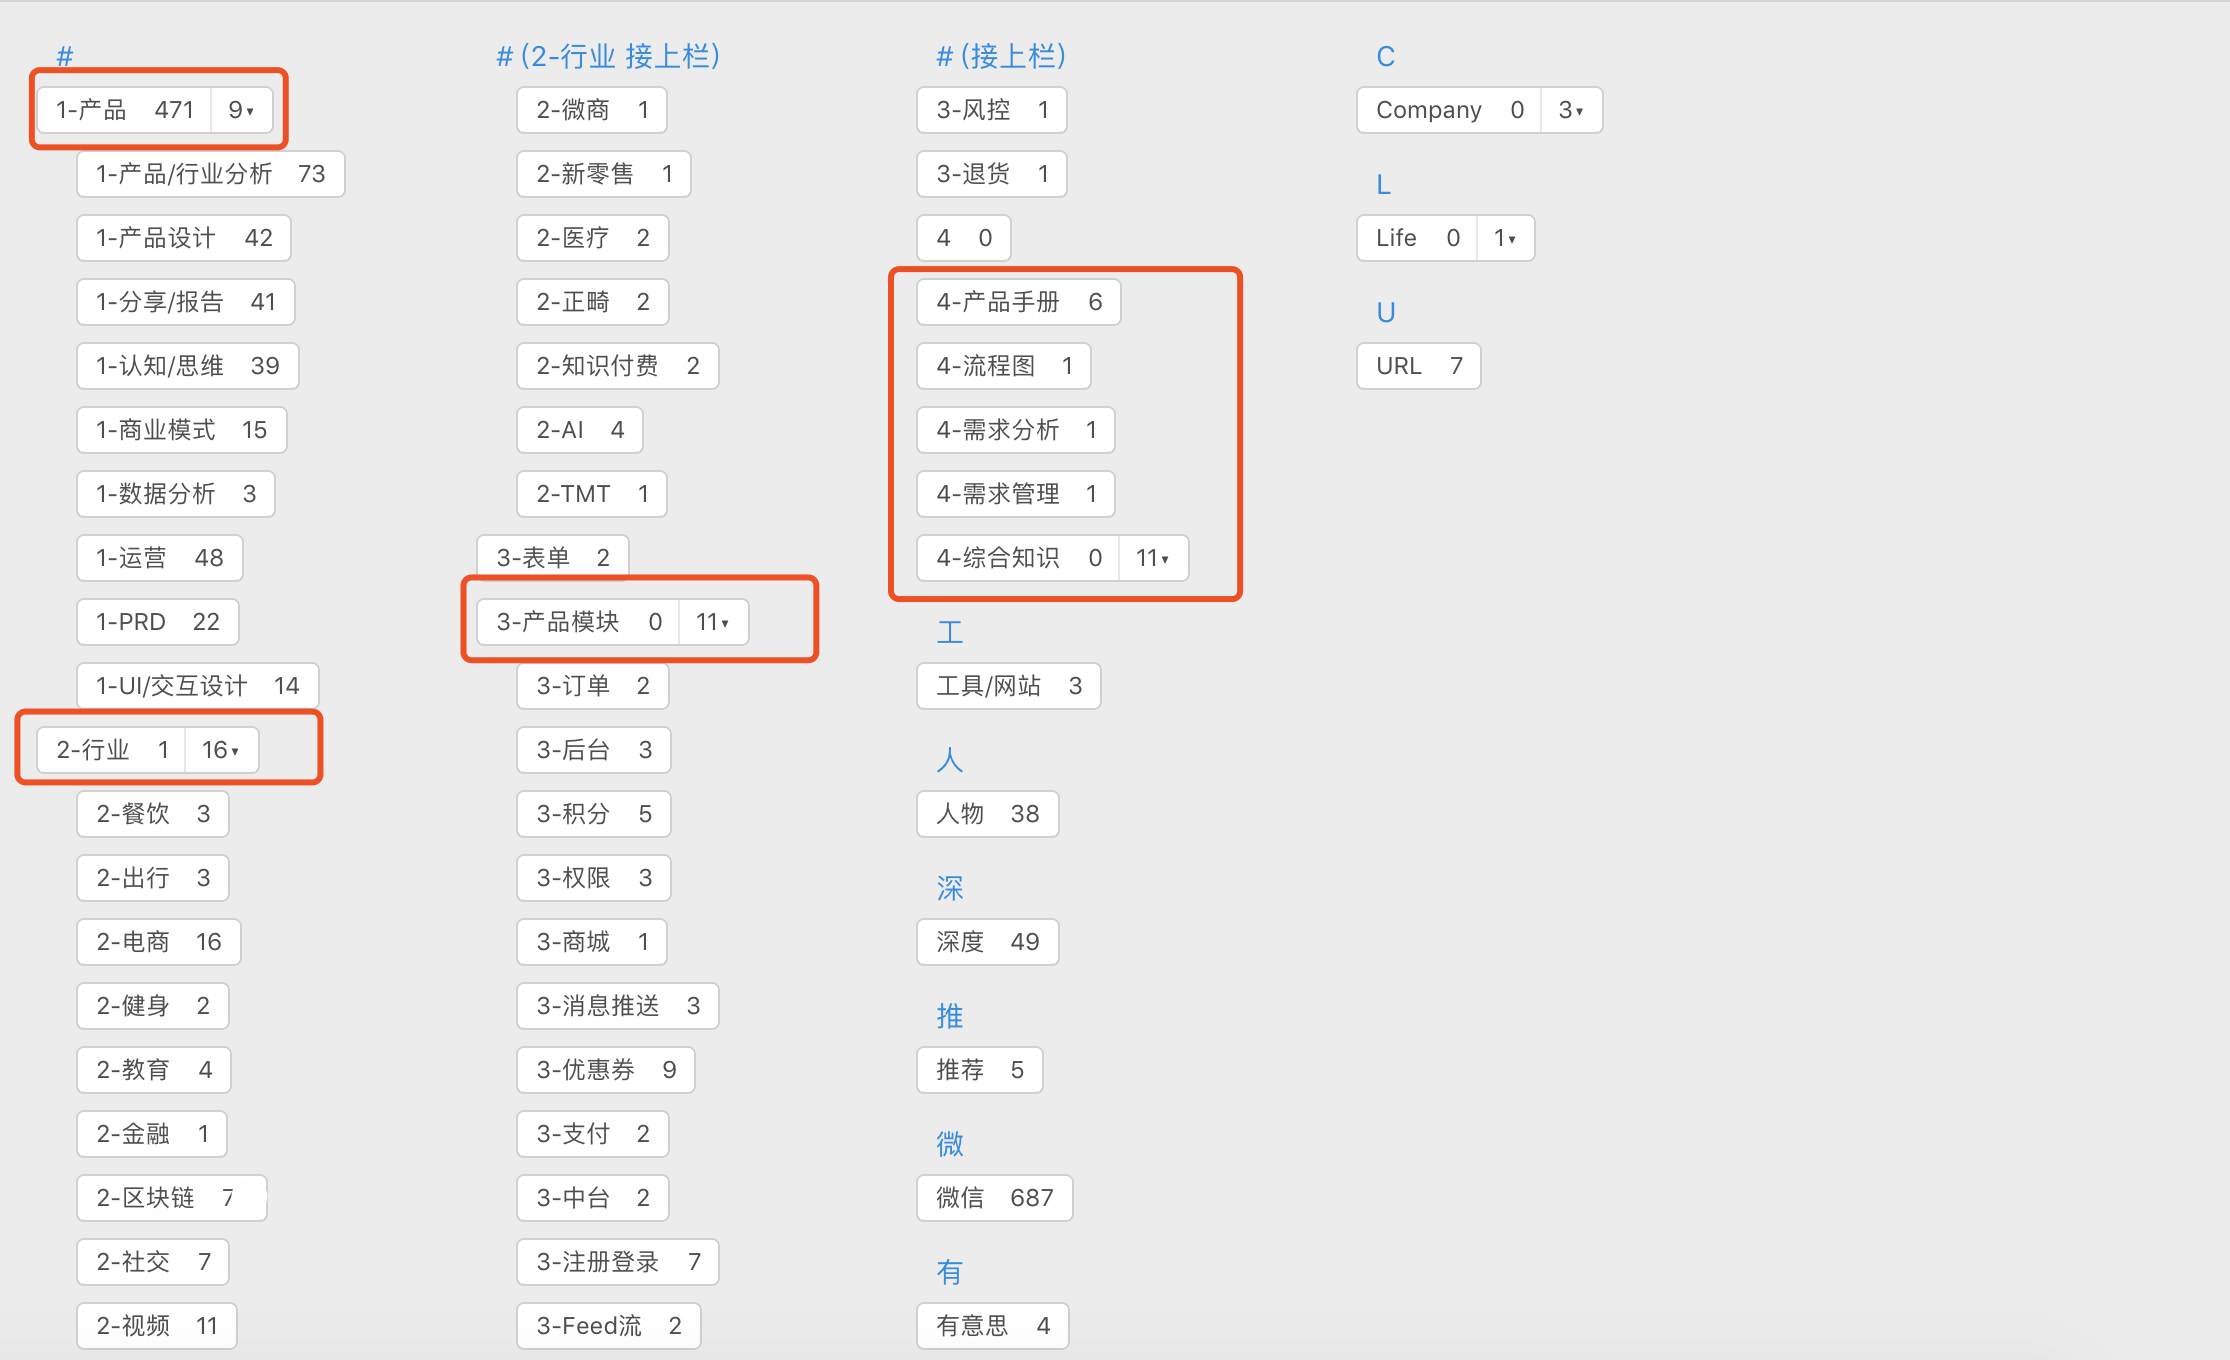The width and height of the screenshot is (2230, 1360).
Task: Select the 2-电商 tag
Action: [x=158, y=942]
